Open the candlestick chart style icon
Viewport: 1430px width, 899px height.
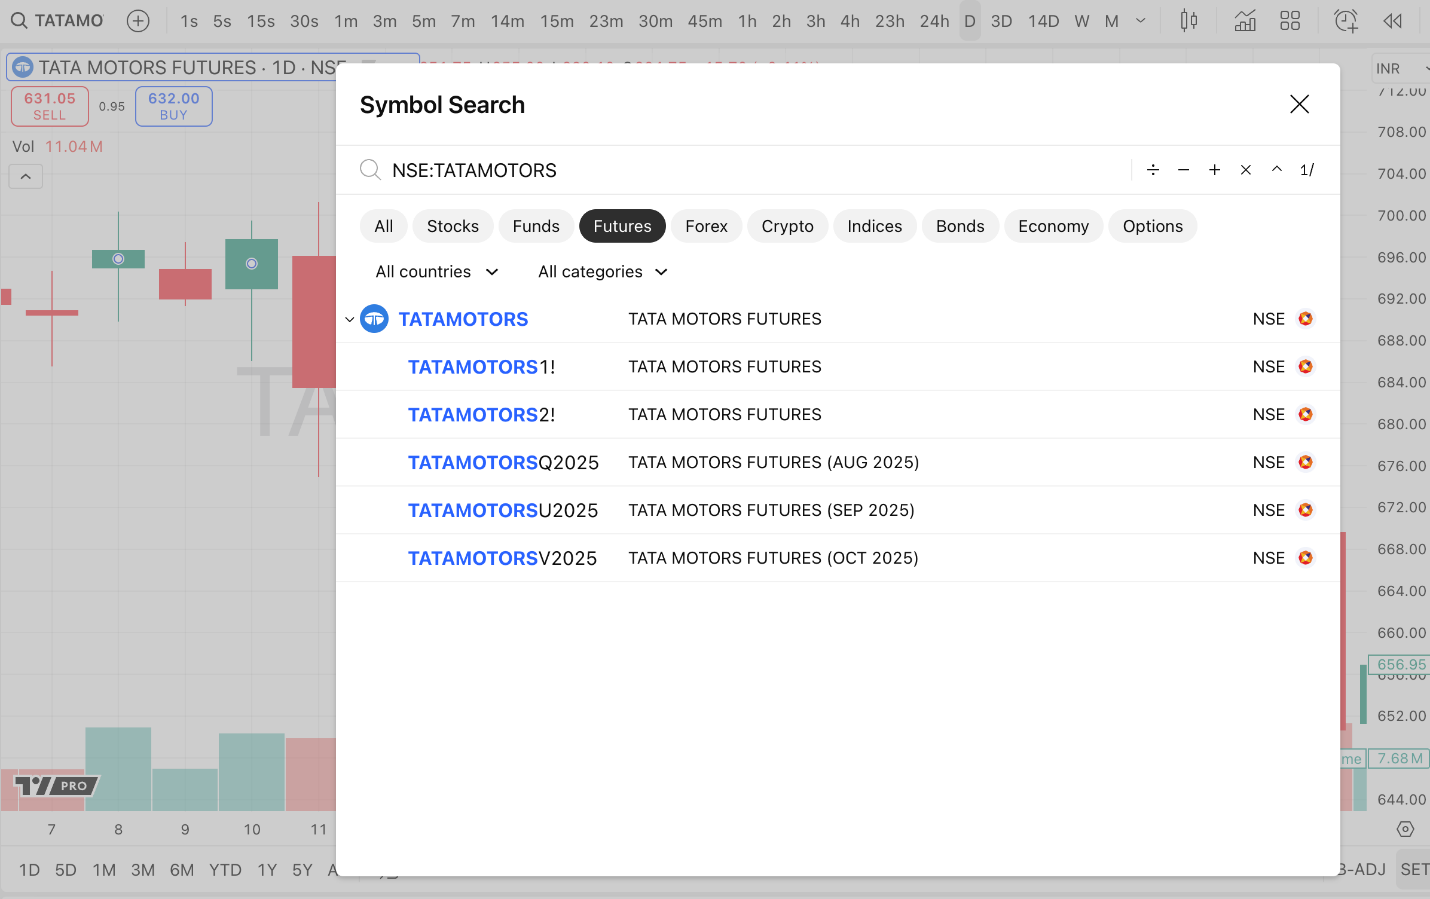(1189, 21)
